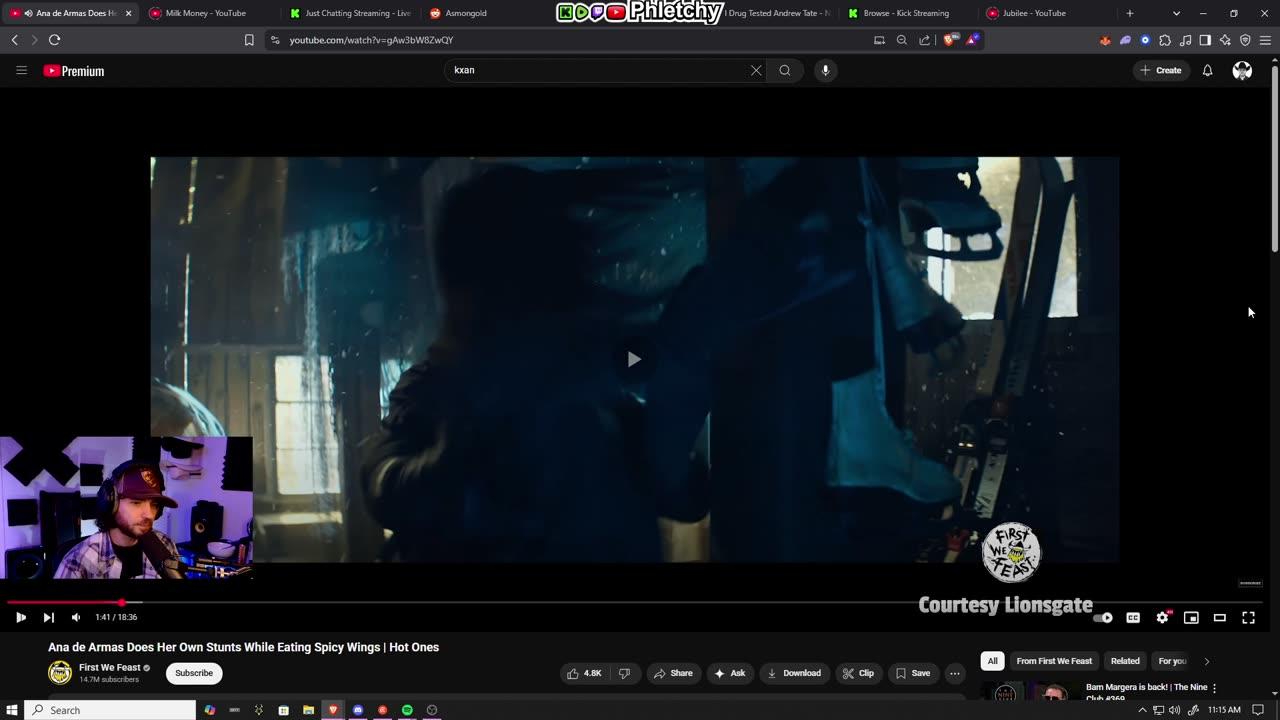Select the Related filter chip
1280x720 pixels.
tap(1125, 661)
